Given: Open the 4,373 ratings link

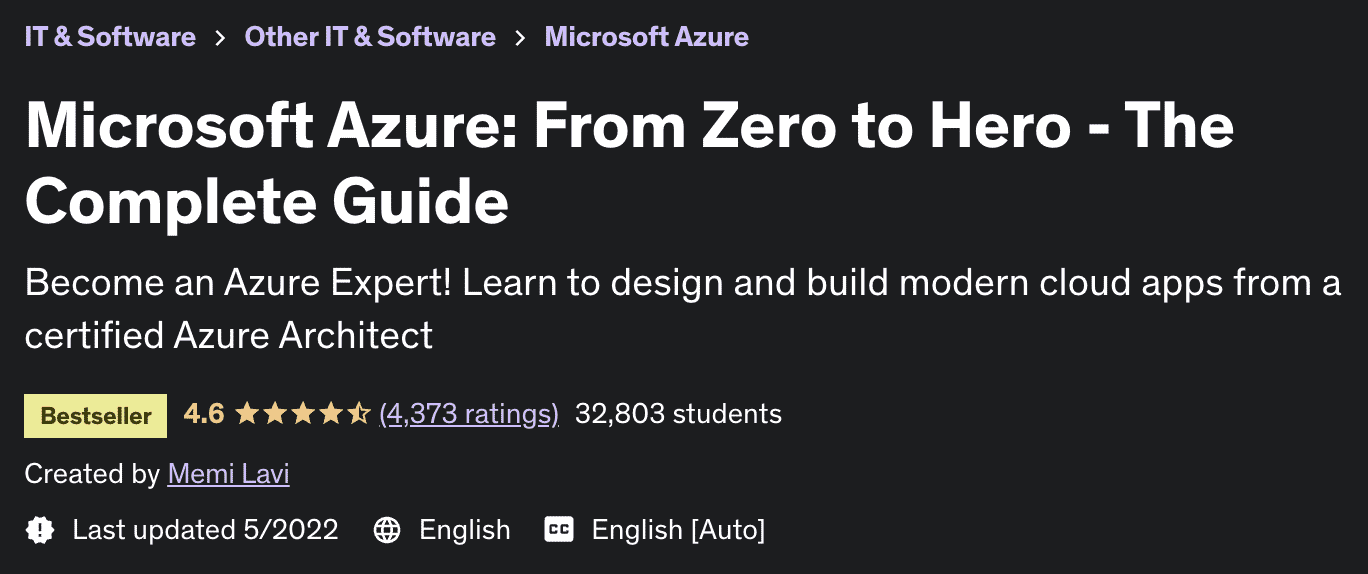Looking at the screenshot, I should [469, 413].
